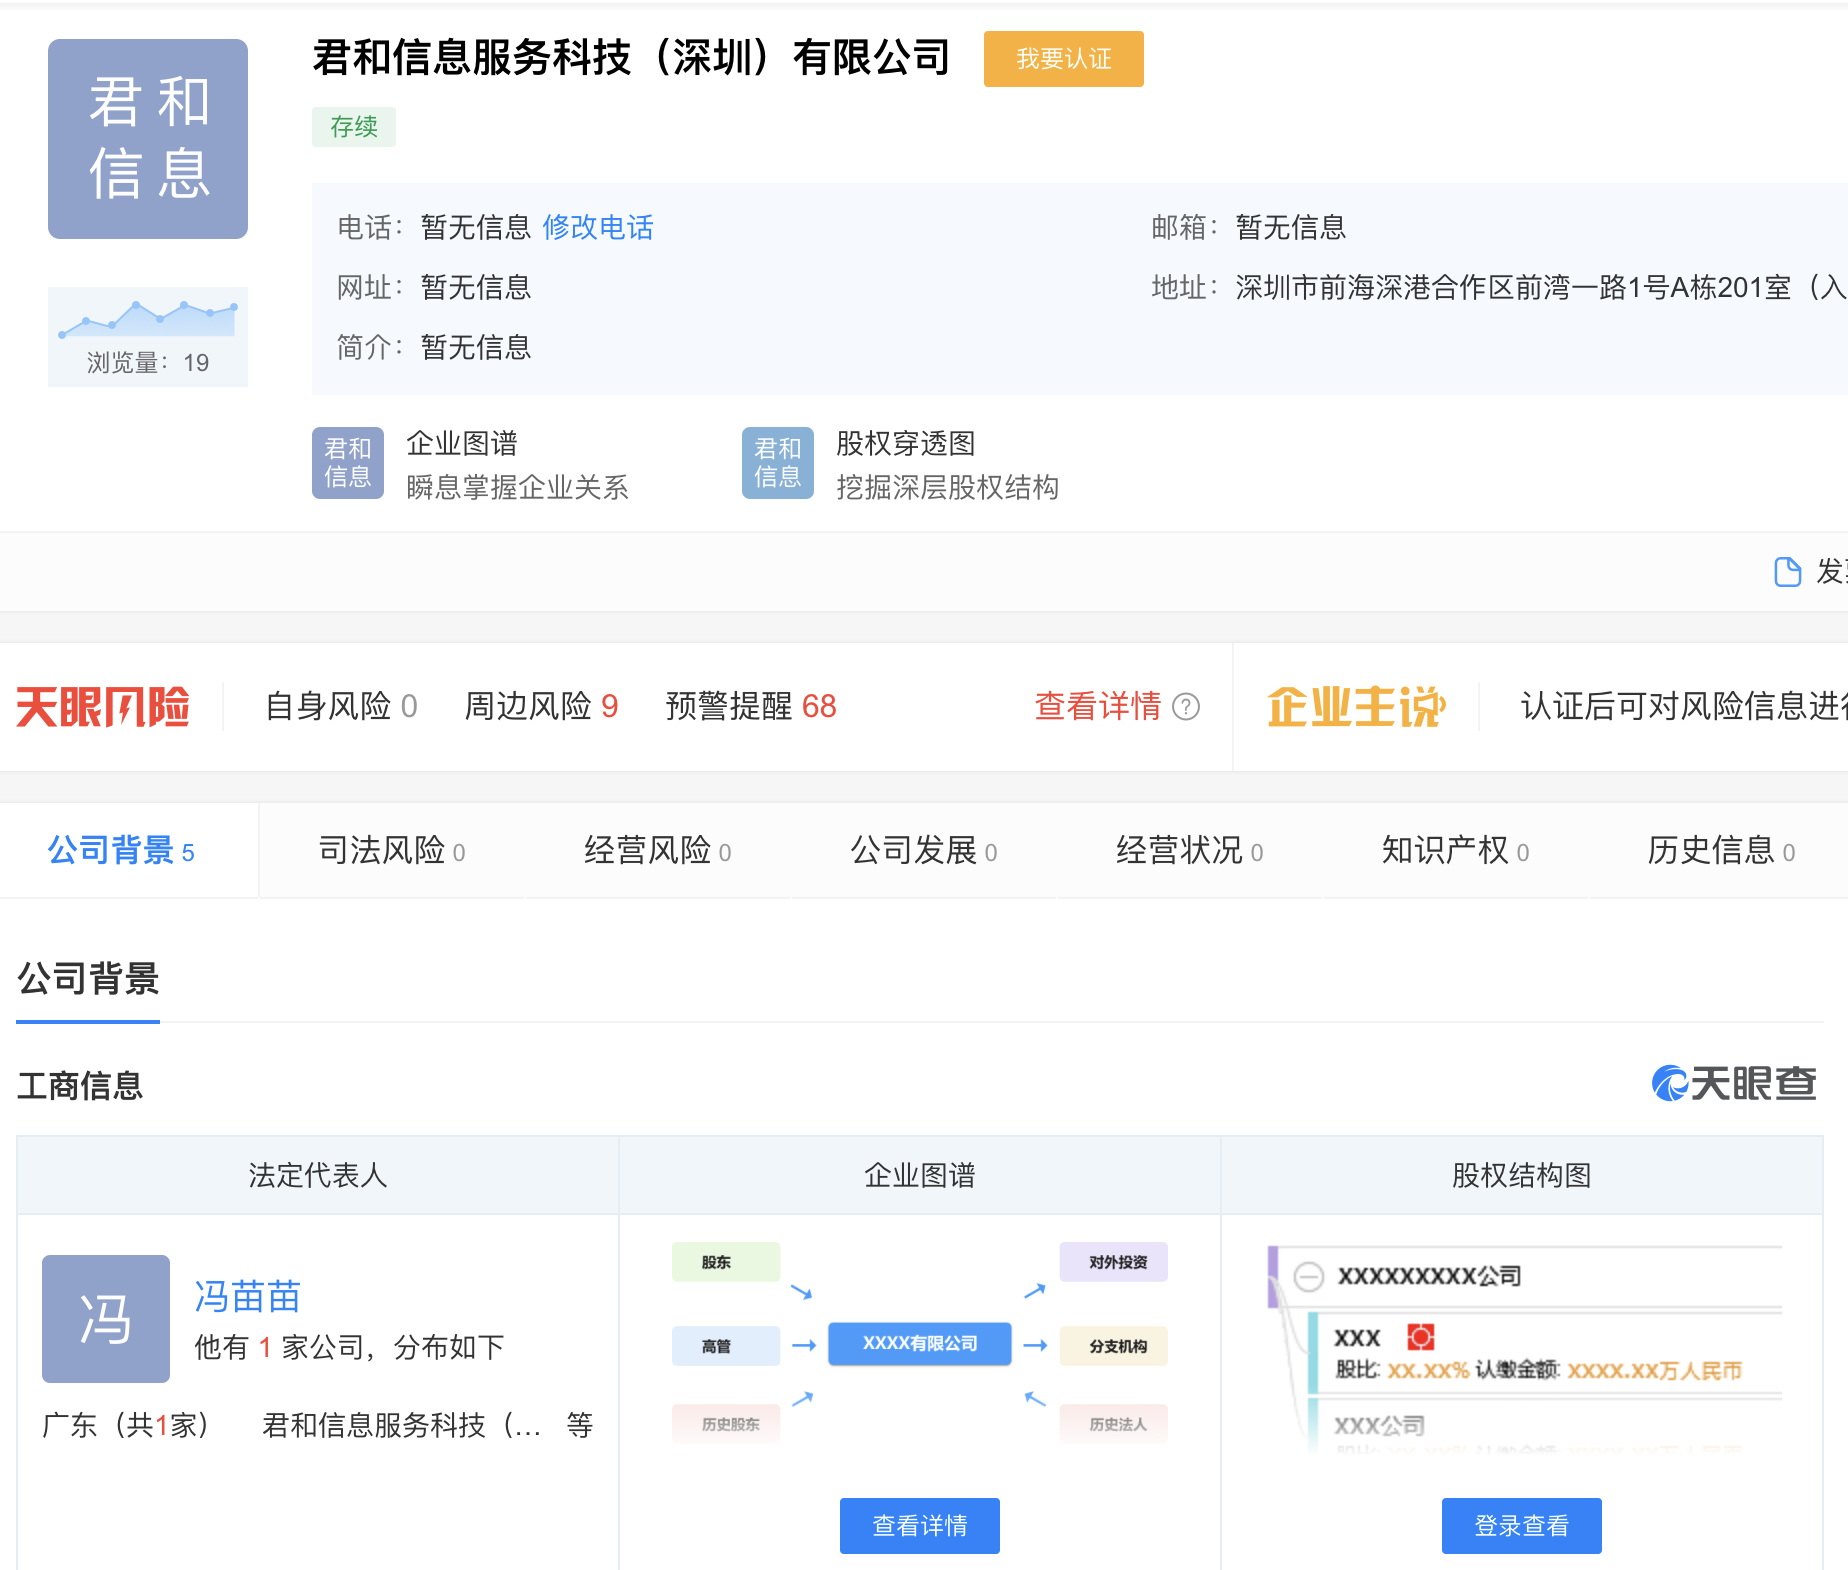Click the 修改电话 link
Screen dimensions: 1848x1570
click(598, 227)
